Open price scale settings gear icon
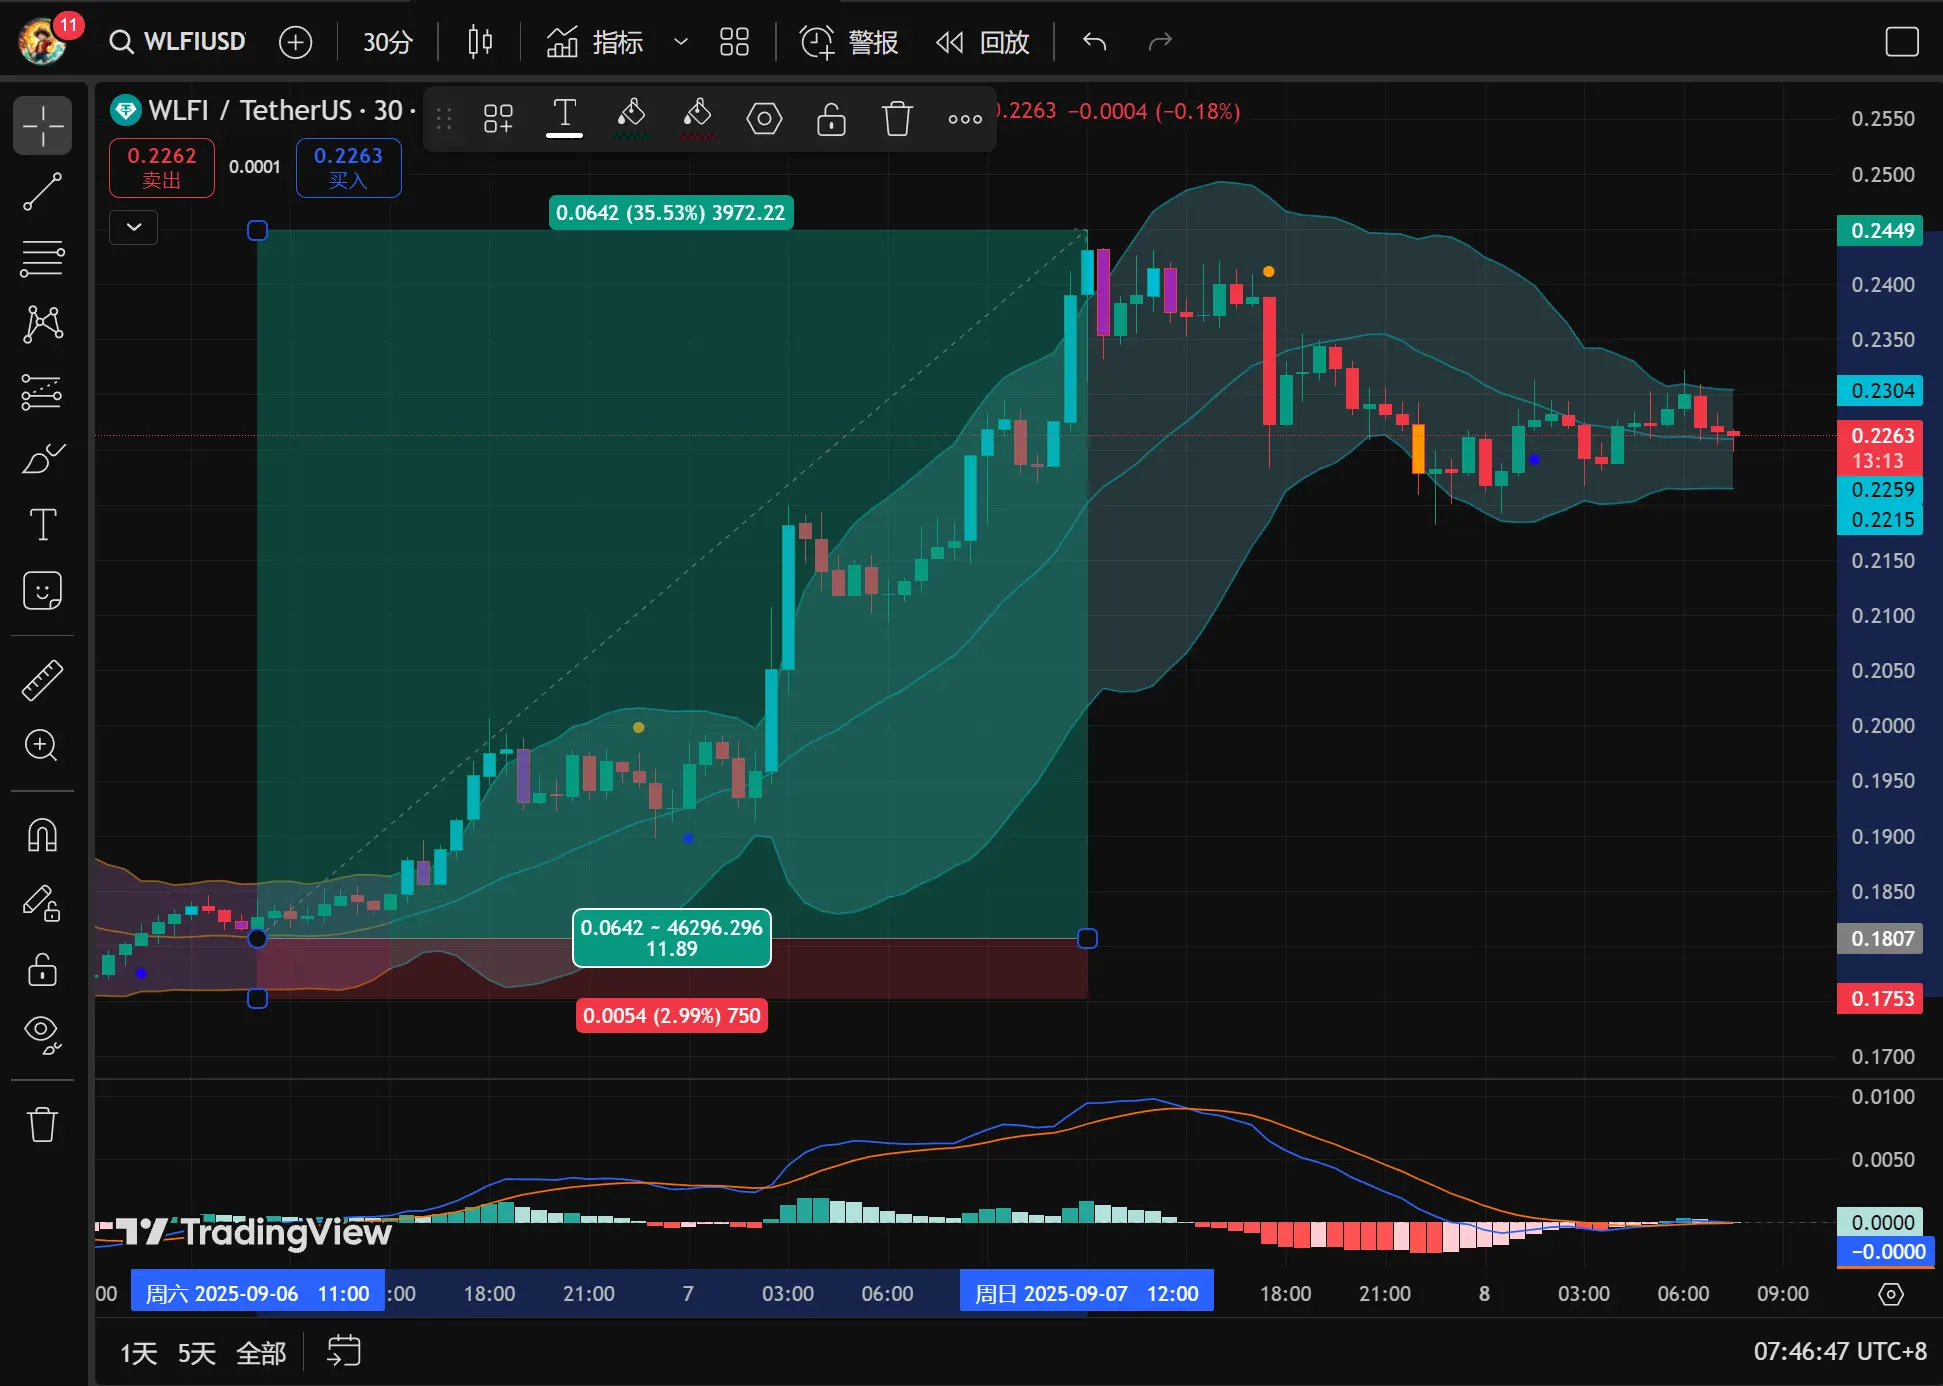1943x1386 pixels. click(x=1890, y=1294)
